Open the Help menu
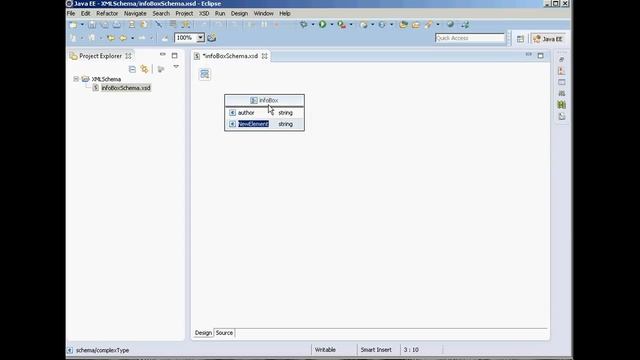This screenshot has width=640, height=360. 284,13
